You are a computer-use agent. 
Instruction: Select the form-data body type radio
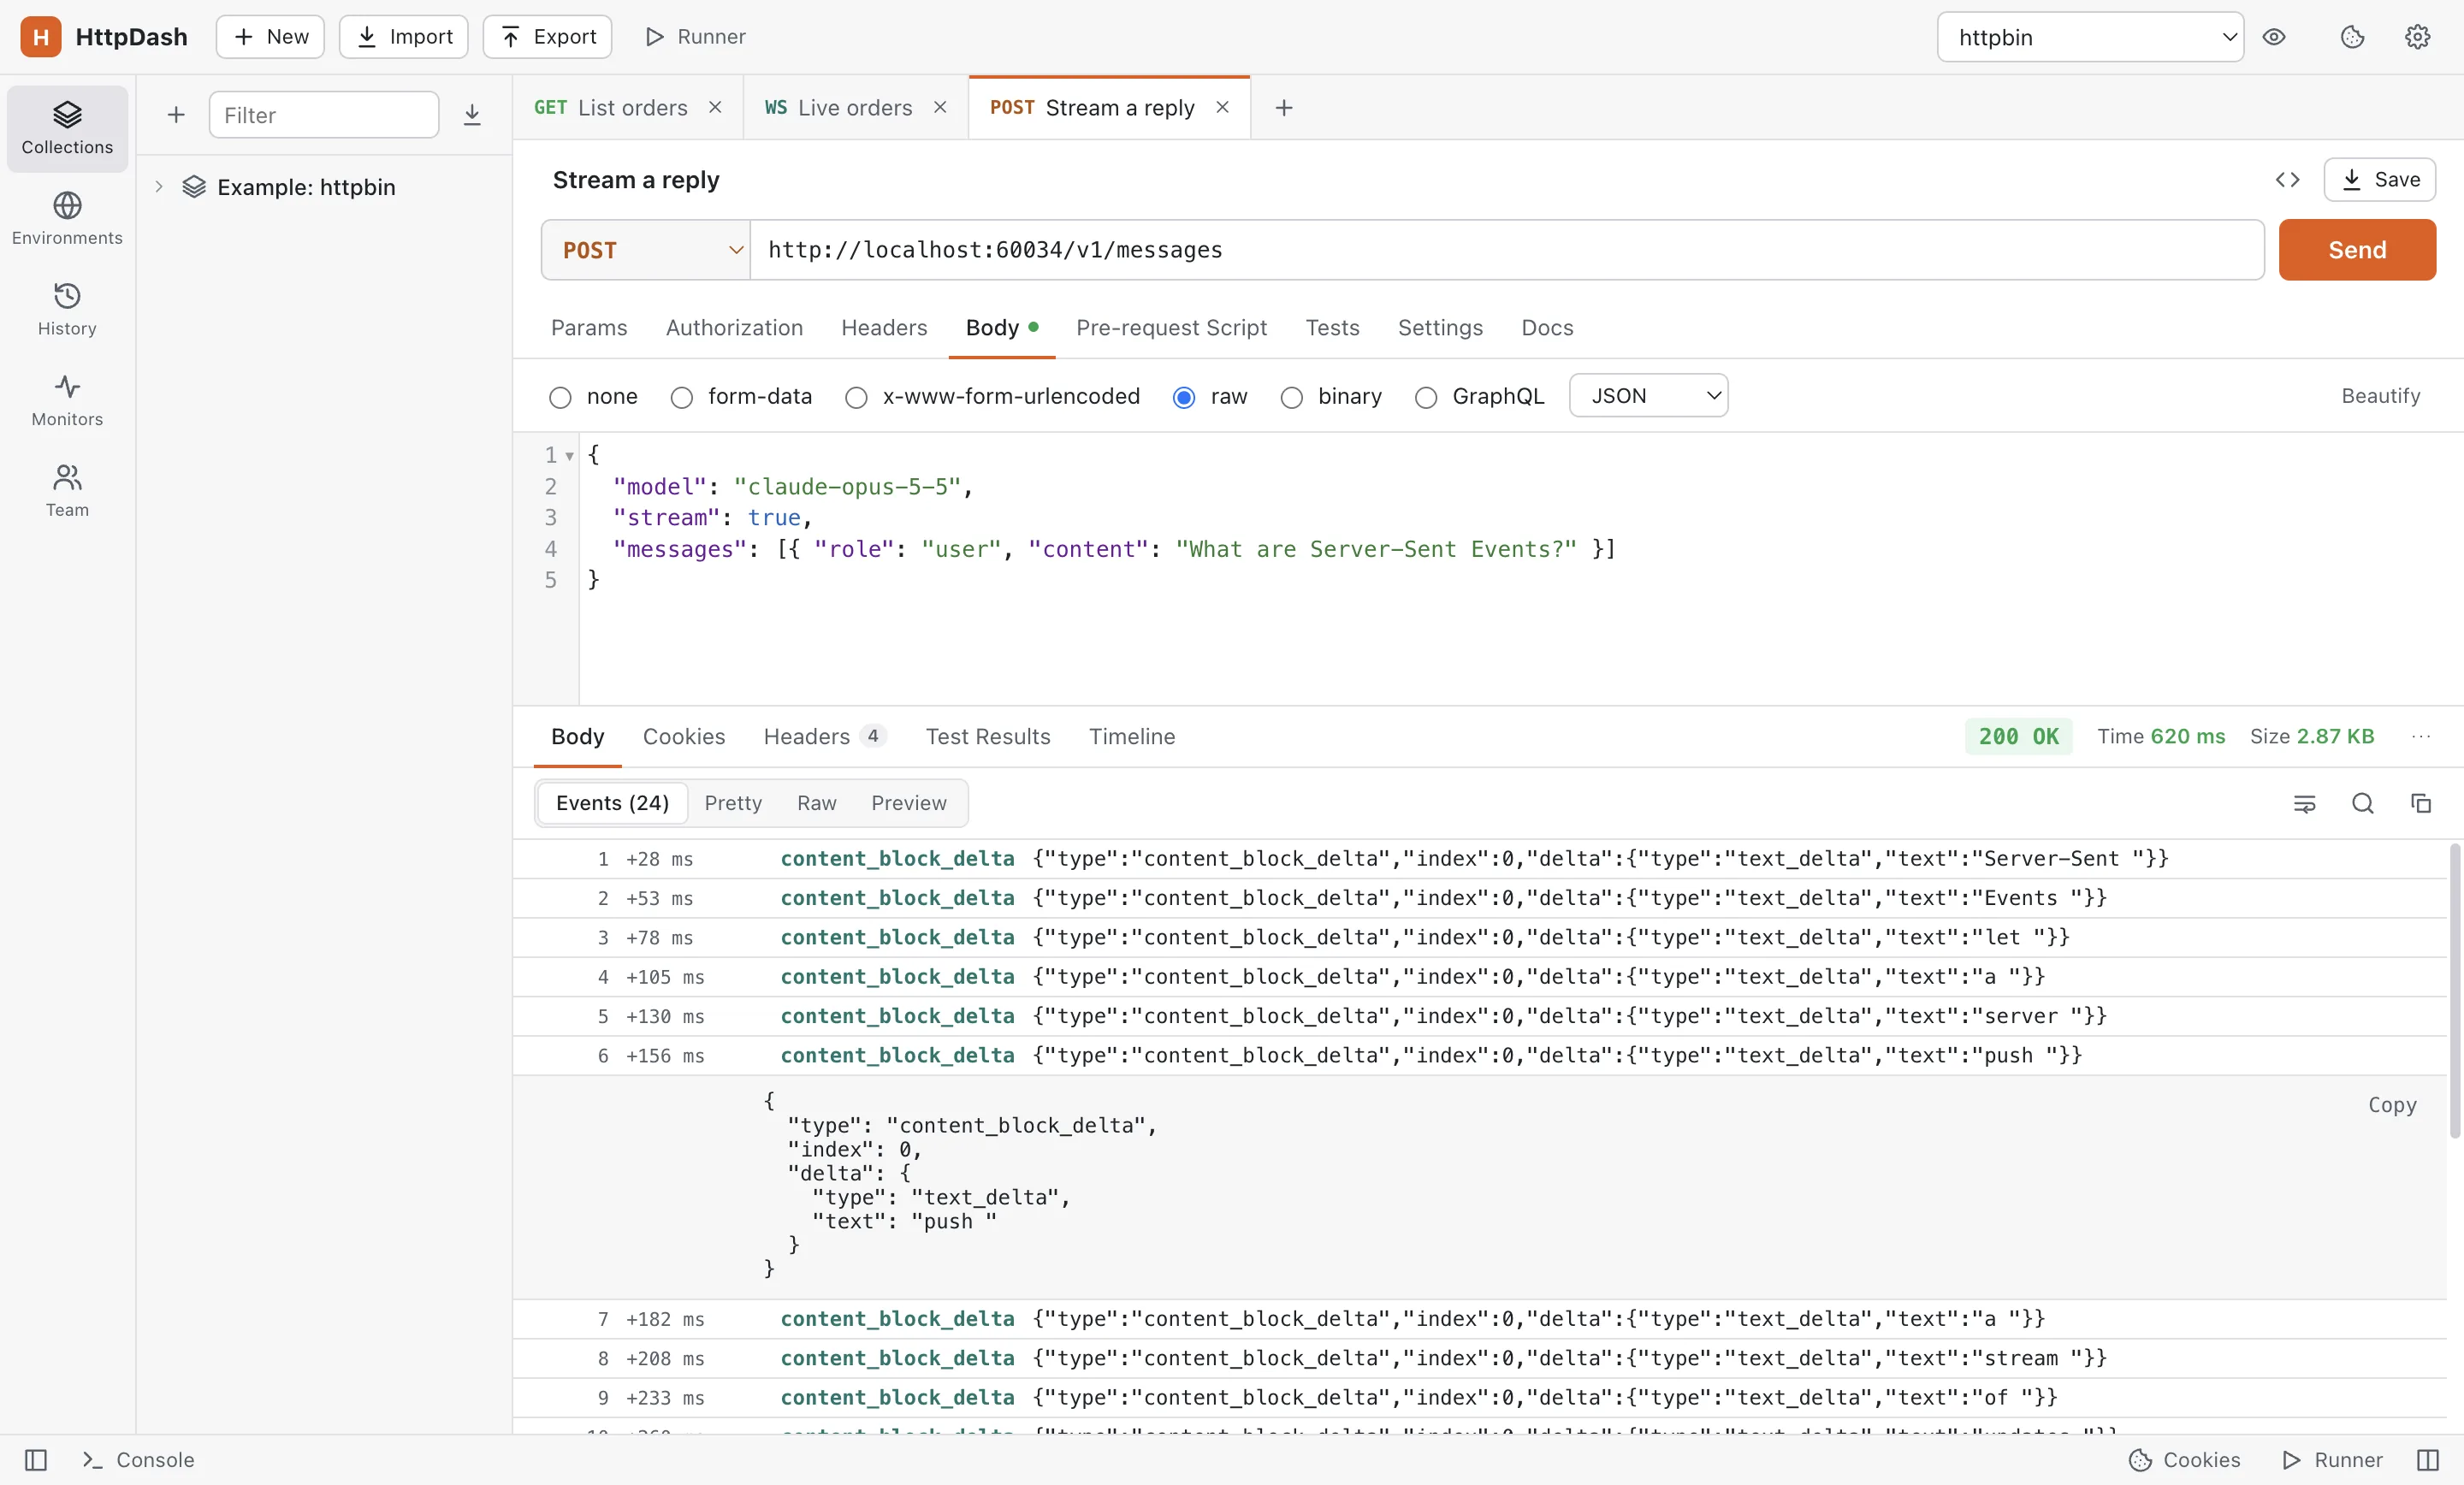681,397
